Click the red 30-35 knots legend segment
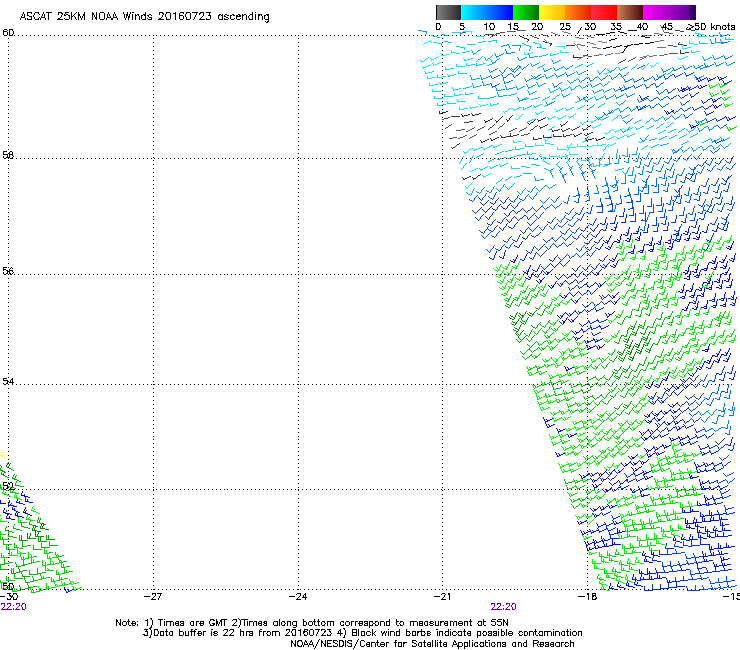The height and width of the screenshot is (650, 740). 604,12
